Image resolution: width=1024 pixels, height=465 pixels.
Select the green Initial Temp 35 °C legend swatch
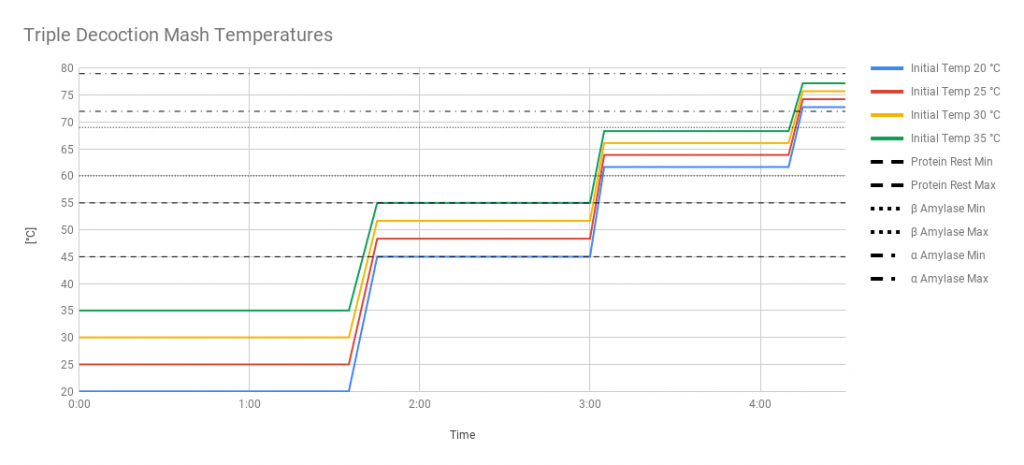tap(888, 138)
